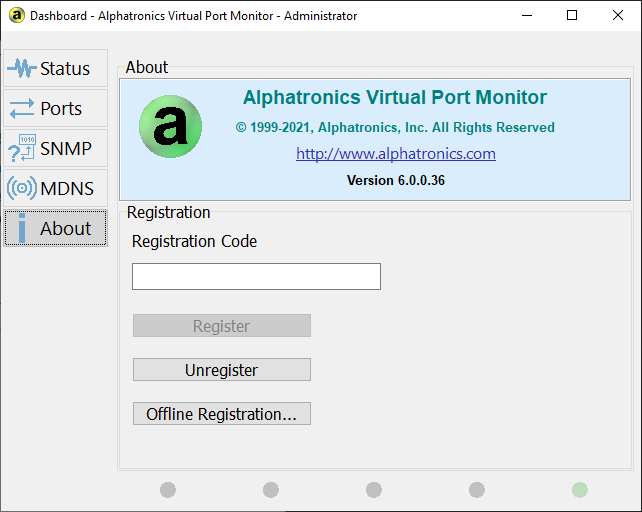
Task: Minimize the Dashboard window
Action: pyautogui.click(x=526, y=15)
